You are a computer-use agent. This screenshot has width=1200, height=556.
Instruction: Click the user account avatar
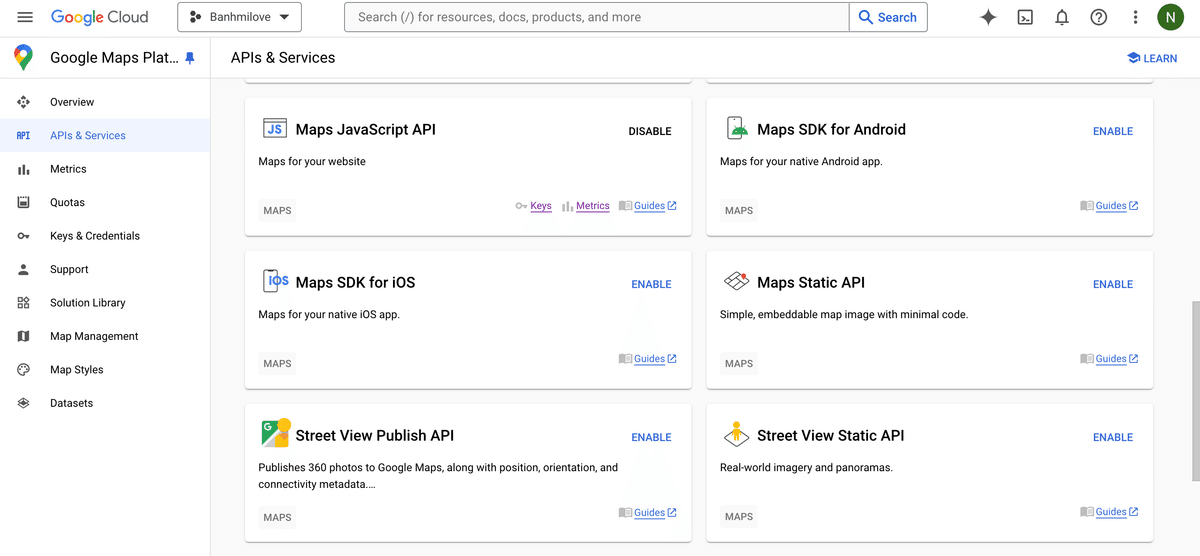pos(1170,17)
